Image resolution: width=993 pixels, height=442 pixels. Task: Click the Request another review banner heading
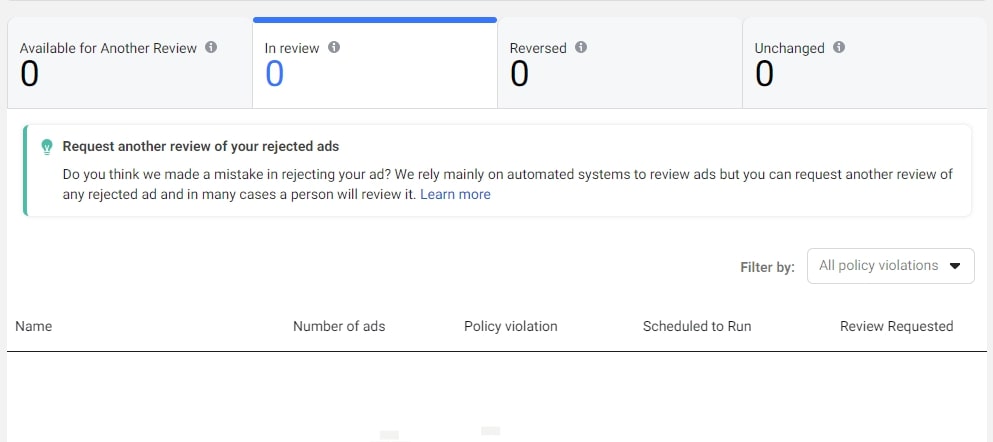200,146
